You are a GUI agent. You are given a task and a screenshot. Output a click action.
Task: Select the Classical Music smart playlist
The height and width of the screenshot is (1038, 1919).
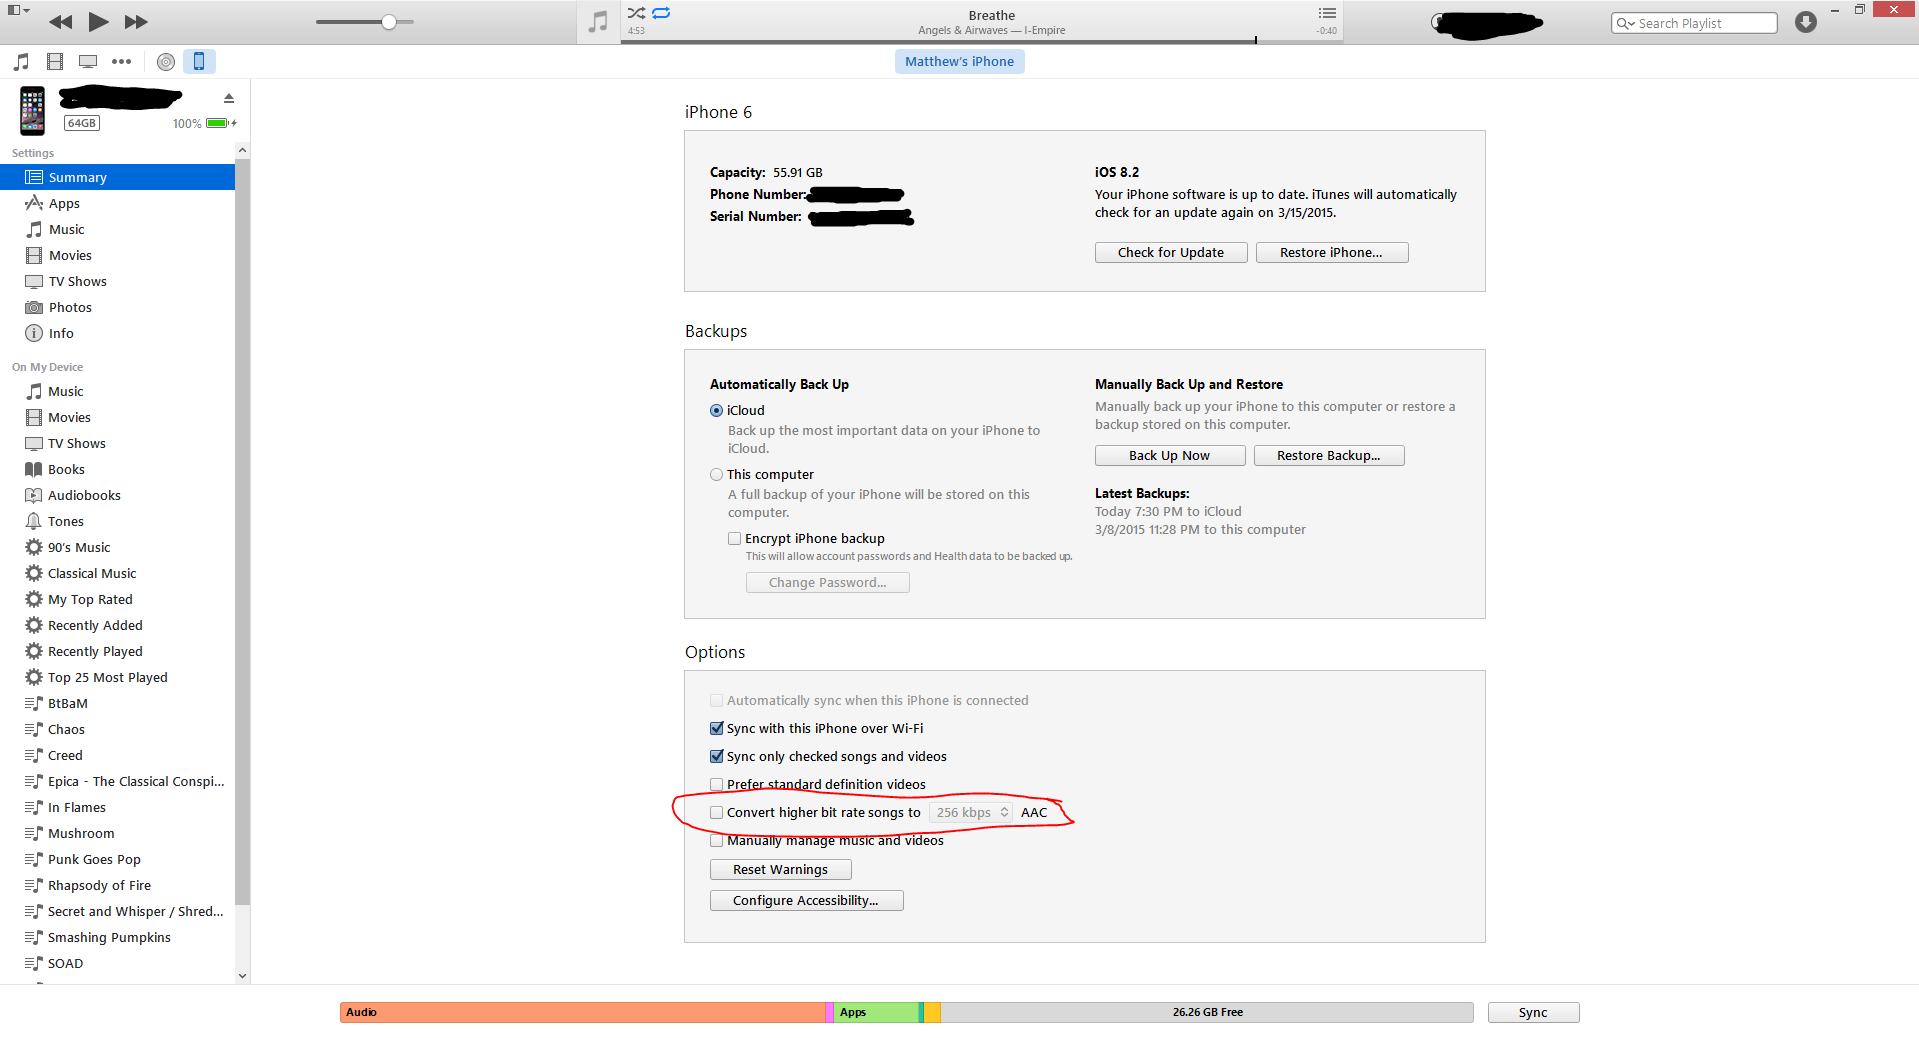(118, 573)
